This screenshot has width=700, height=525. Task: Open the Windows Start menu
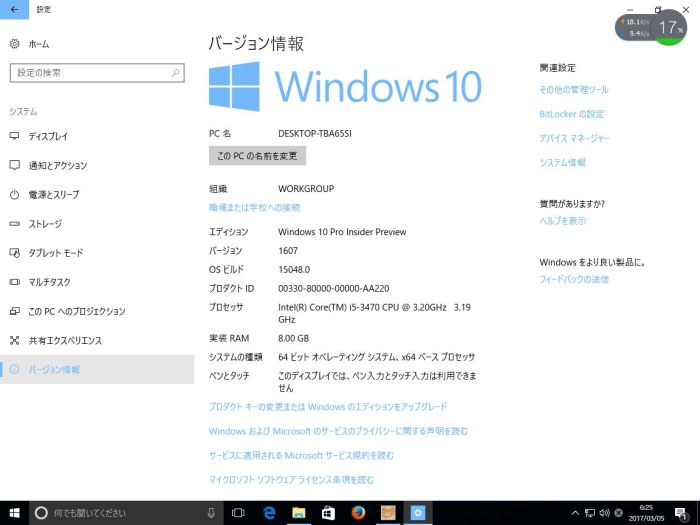pos(14,513)
